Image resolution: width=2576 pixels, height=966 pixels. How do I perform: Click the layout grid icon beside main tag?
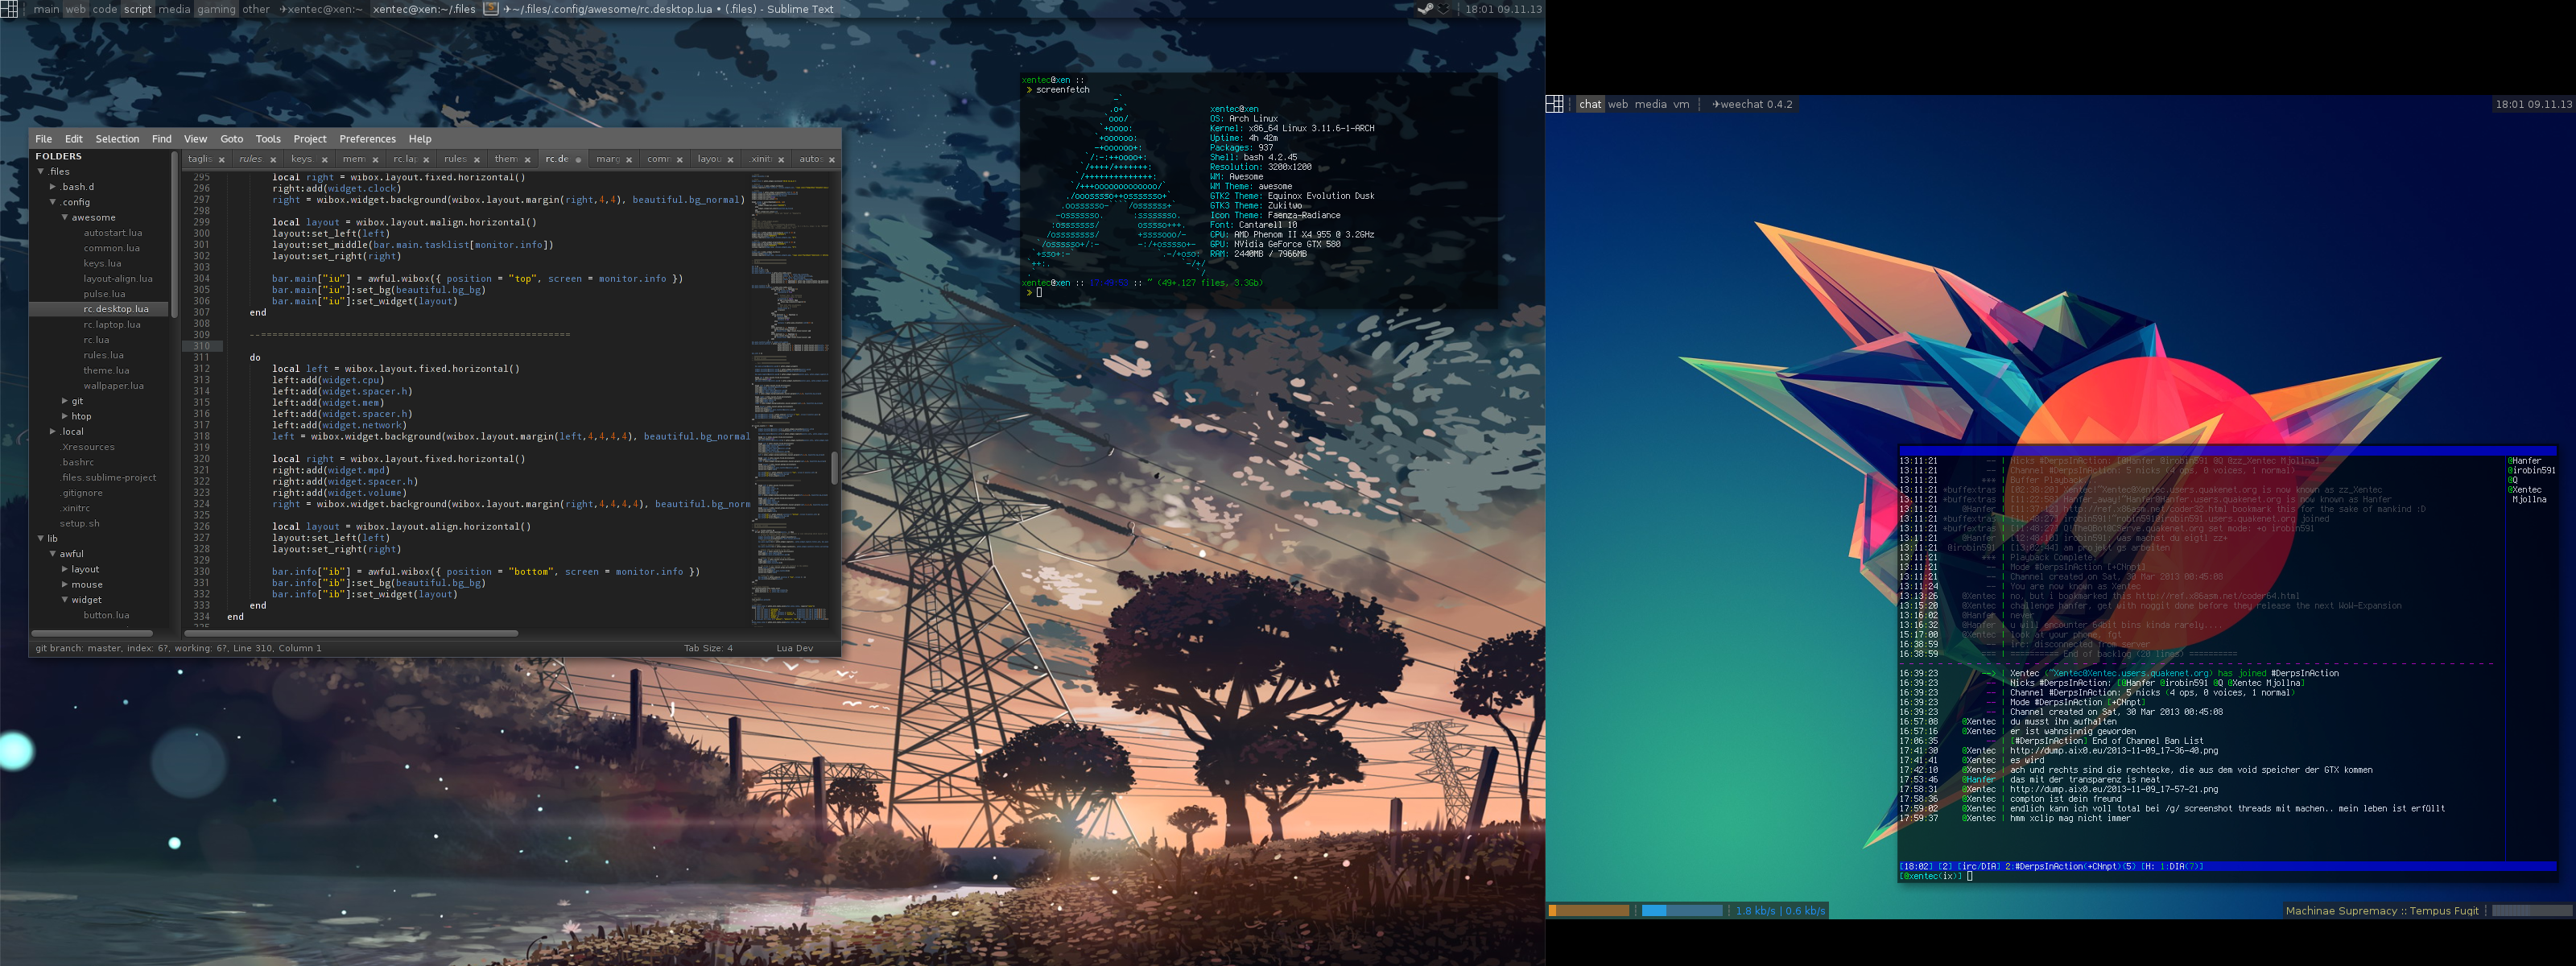[9, 9]
